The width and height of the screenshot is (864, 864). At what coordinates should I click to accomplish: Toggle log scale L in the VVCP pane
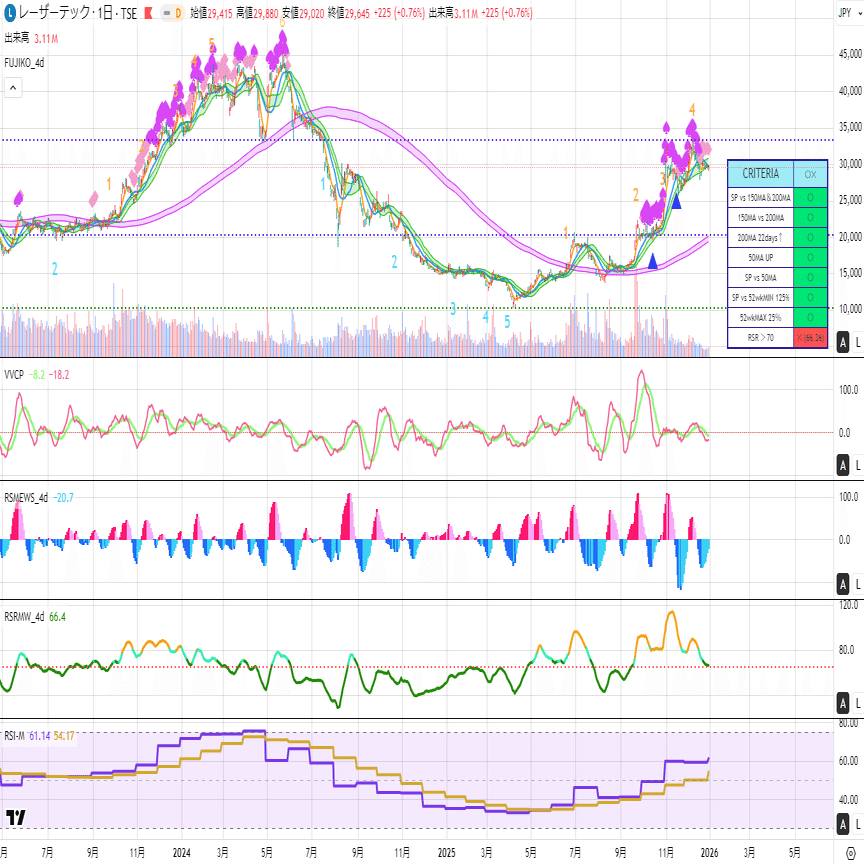click(x=857, y=466)
